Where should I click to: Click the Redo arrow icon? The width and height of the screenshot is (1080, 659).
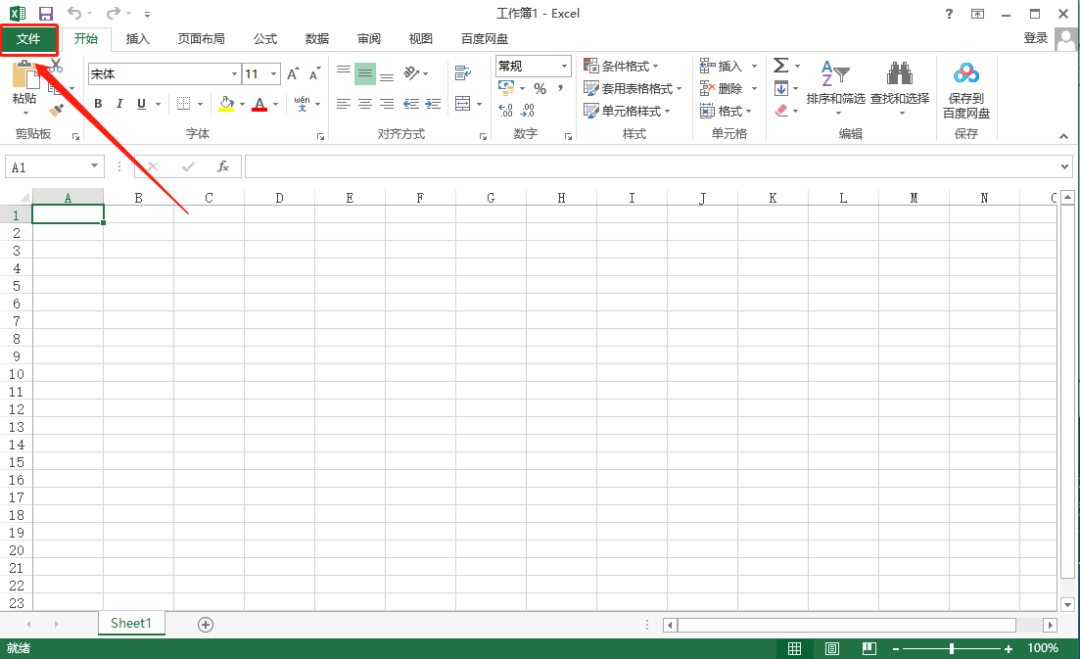pyautogui.click(x=113, y=13)
